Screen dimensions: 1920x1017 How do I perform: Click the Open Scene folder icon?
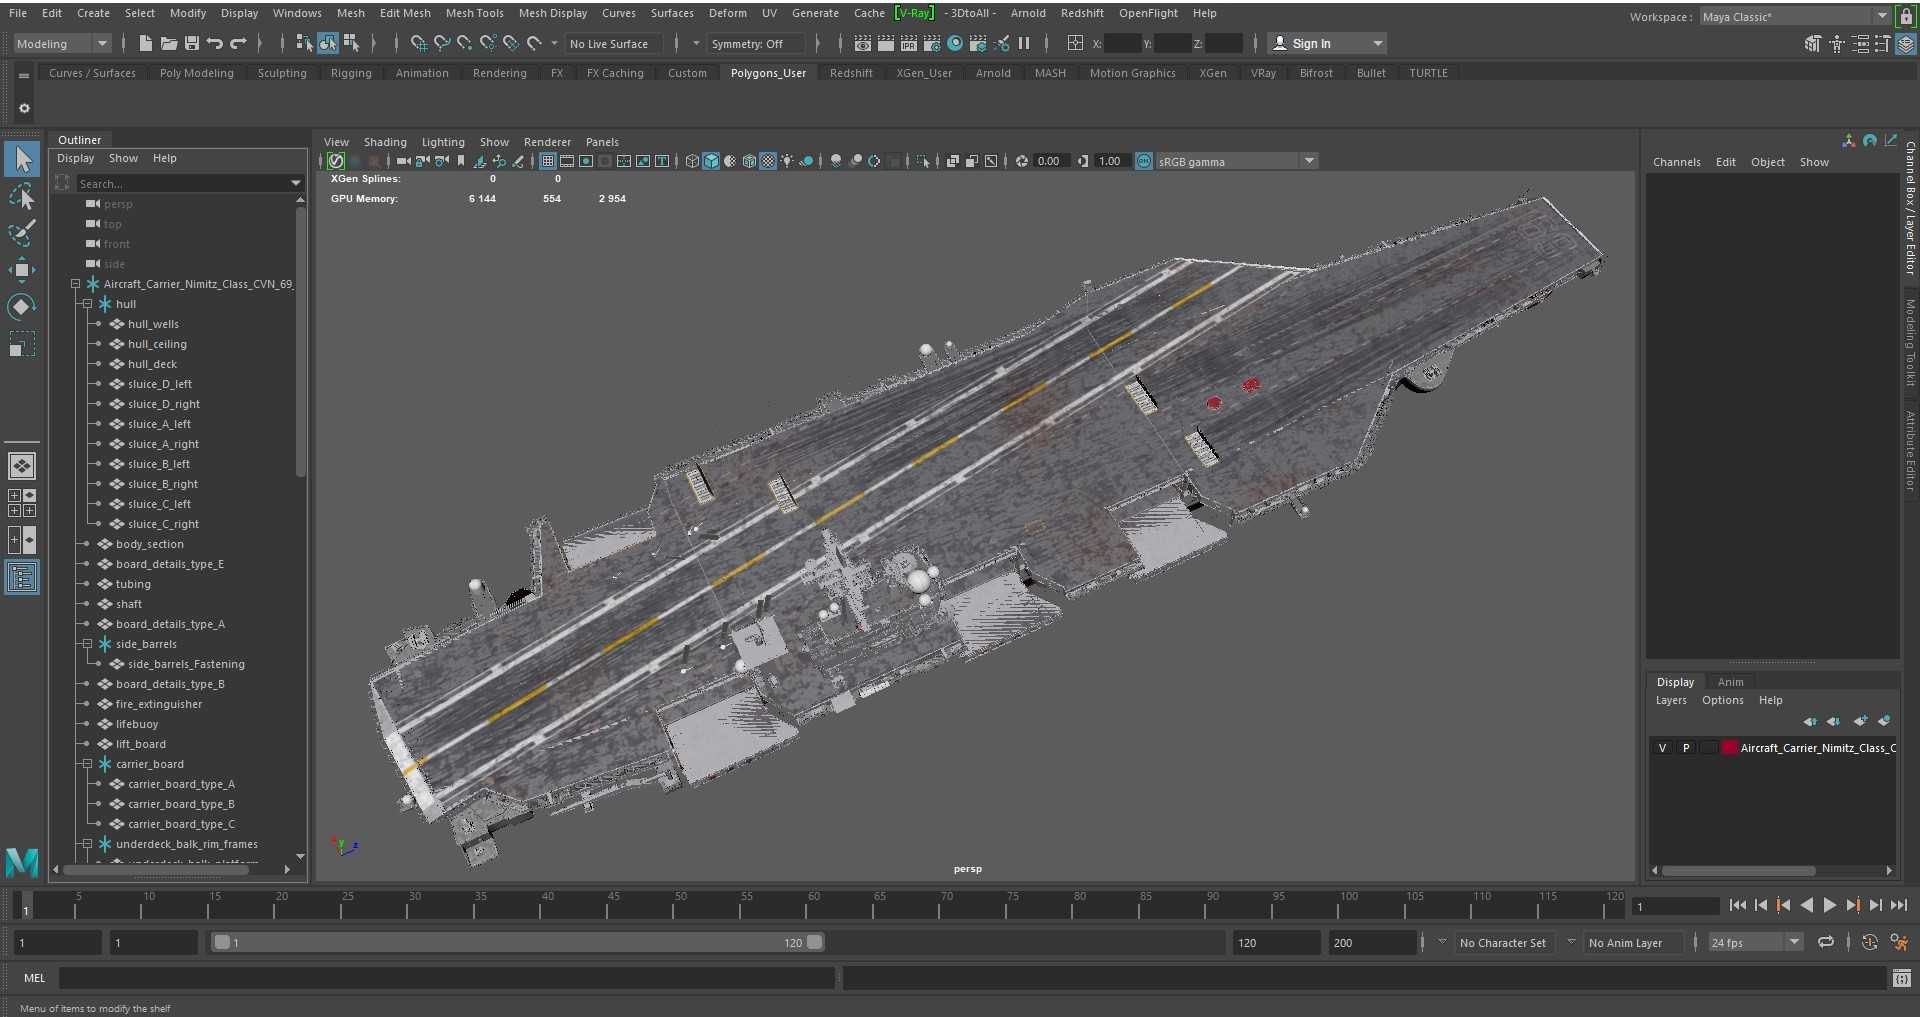(x=168, y=43)
